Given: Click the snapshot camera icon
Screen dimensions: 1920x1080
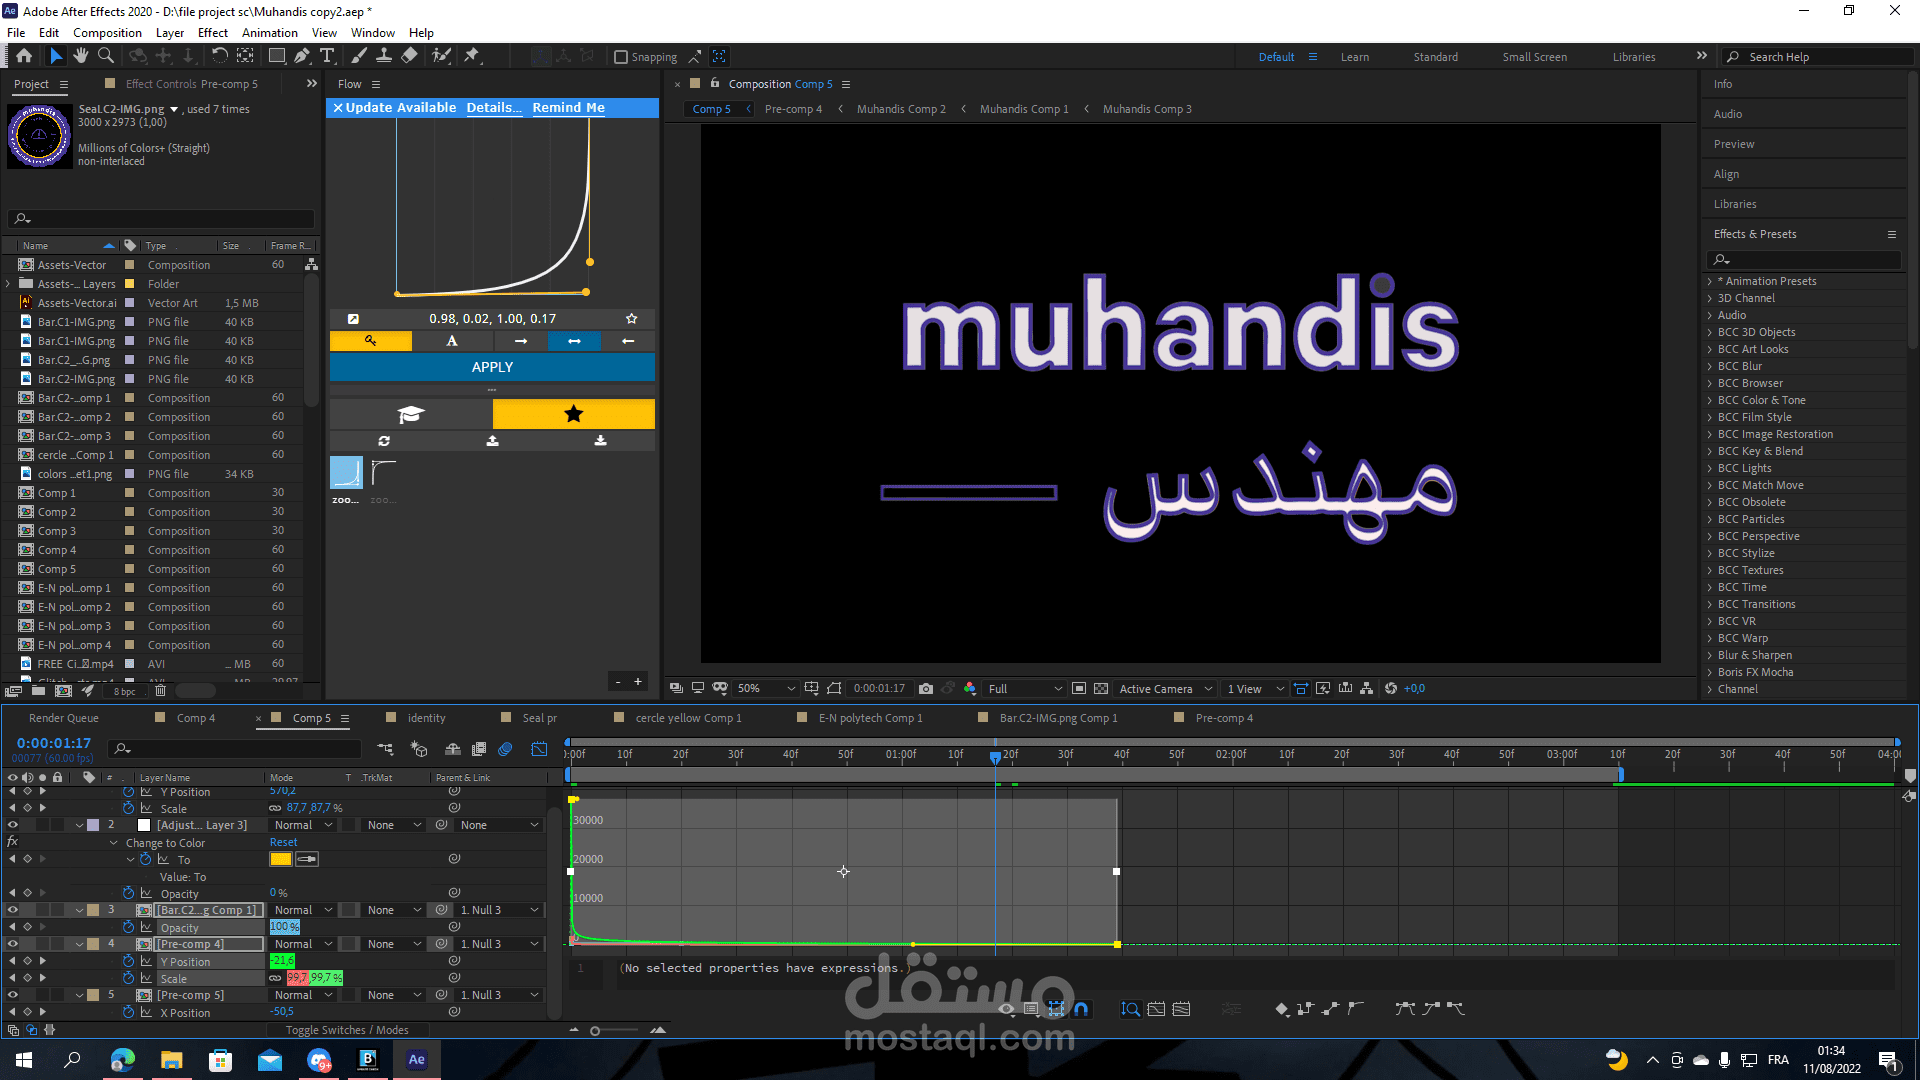Looking at the screenshot, I should 926,688.
